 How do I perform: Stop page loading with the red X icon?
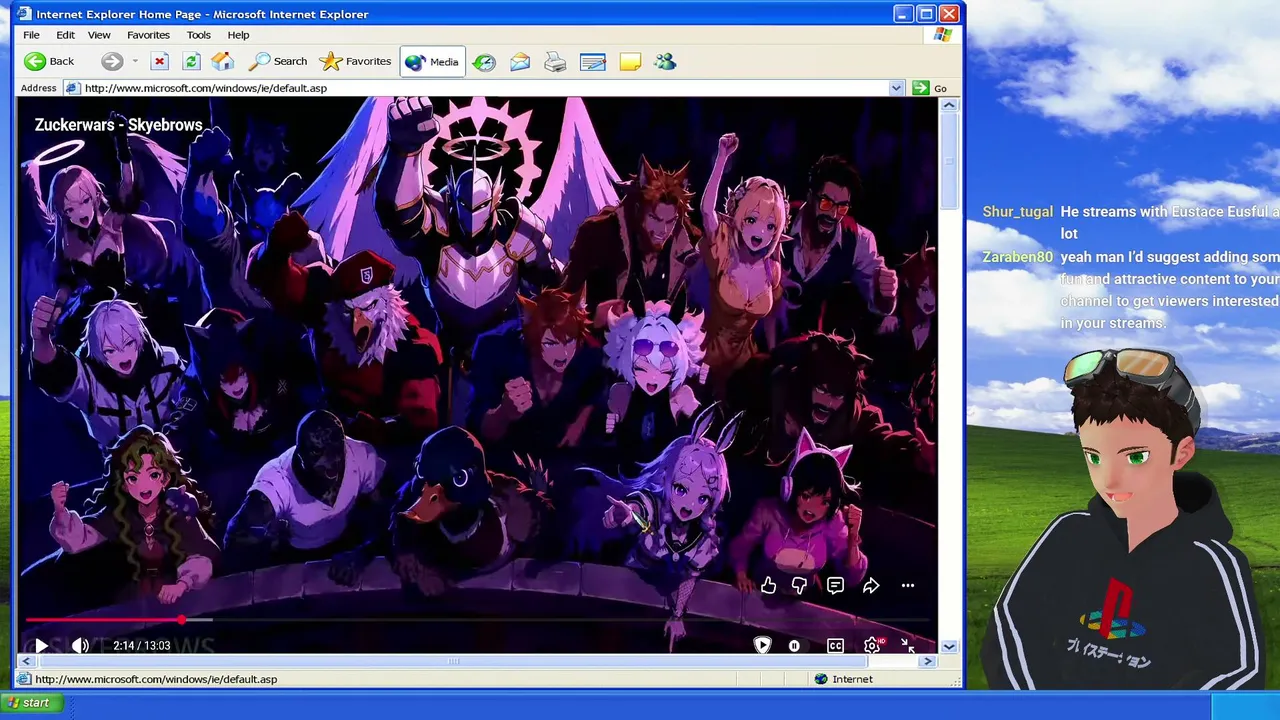coord(159,61)
